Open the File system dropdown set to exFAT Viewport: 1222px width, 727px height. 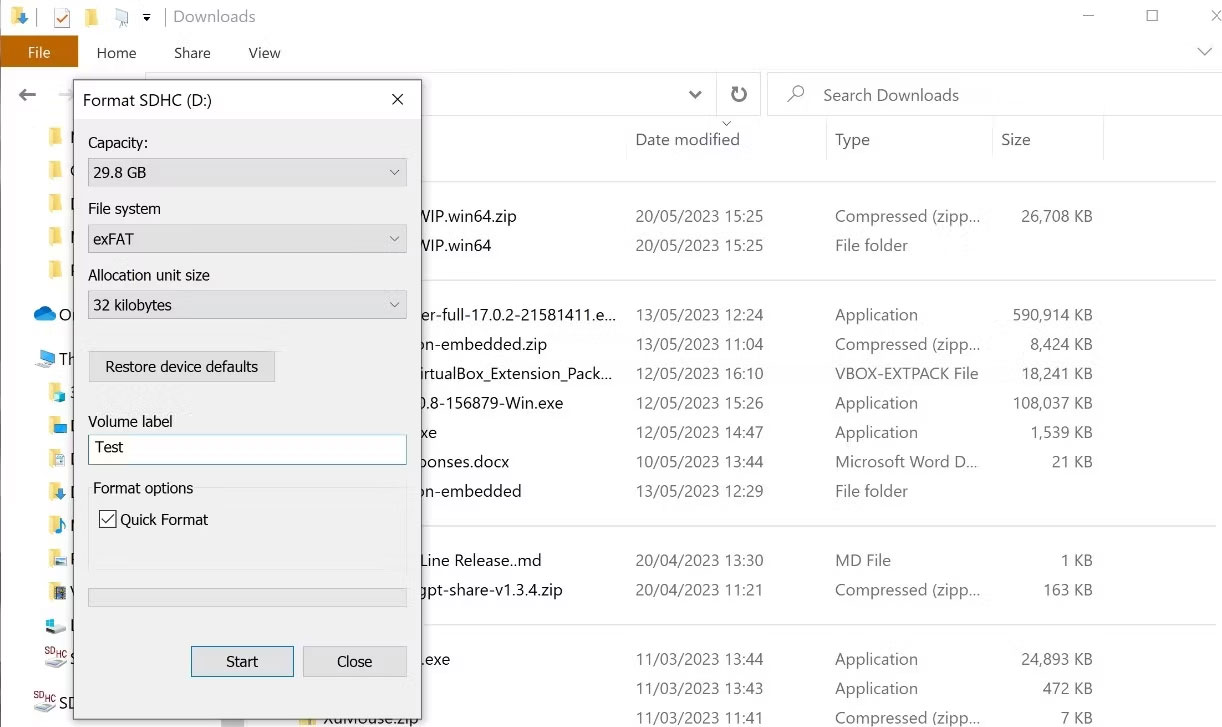[247, 239]
